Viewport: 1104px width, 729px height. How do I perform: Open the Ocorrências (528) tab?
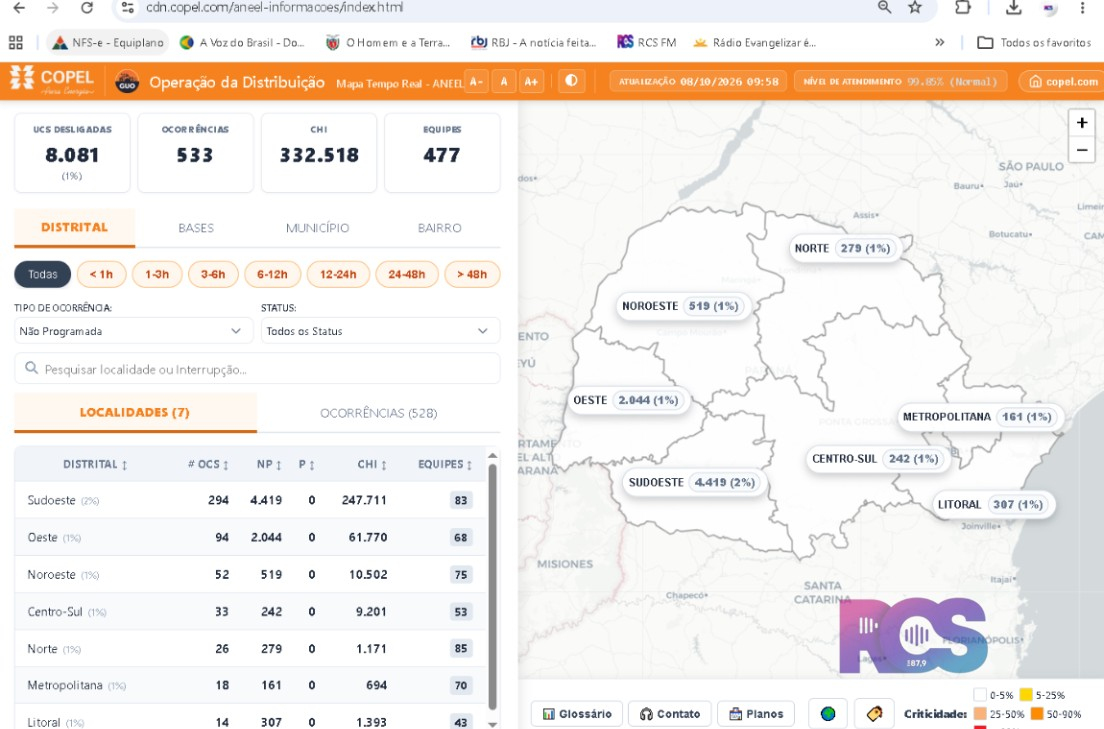point(379,413)
